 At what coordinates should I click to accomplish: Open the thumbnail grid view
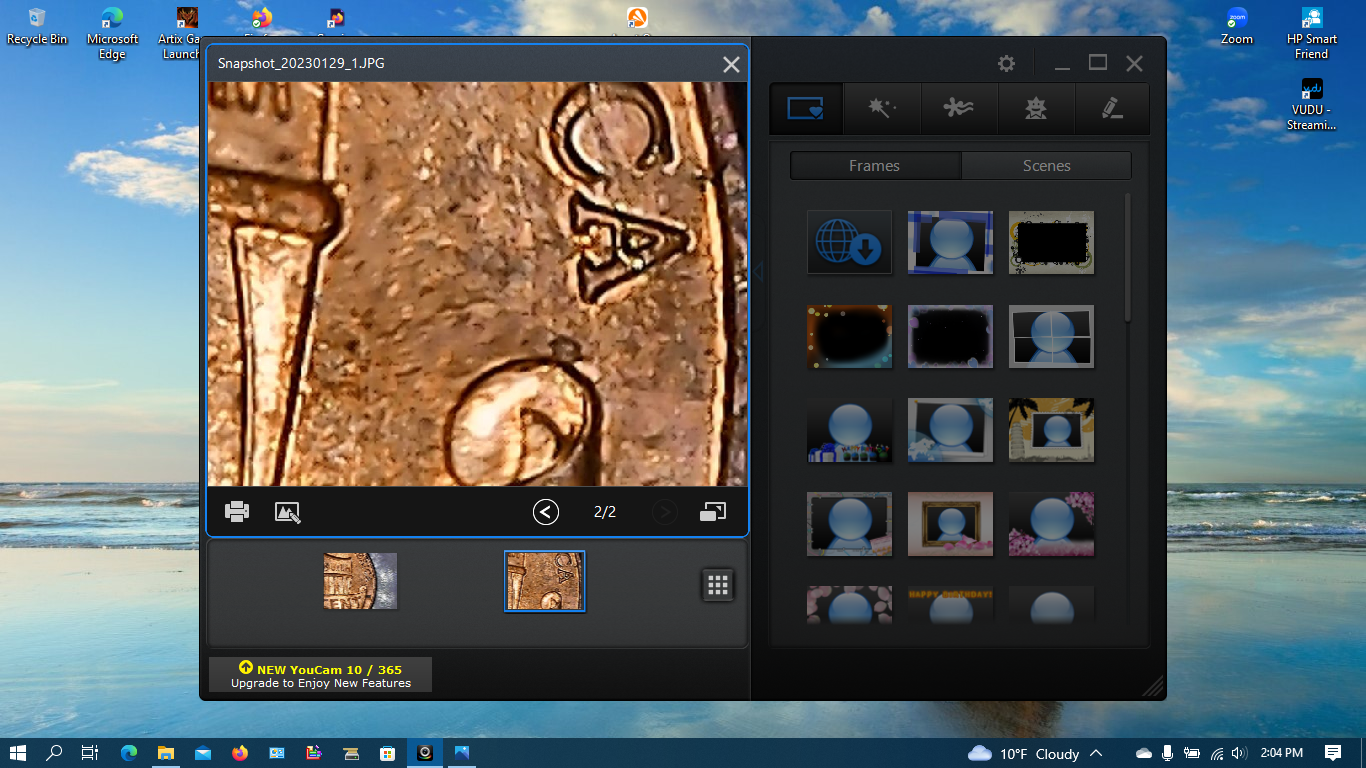tap(718, 585)
